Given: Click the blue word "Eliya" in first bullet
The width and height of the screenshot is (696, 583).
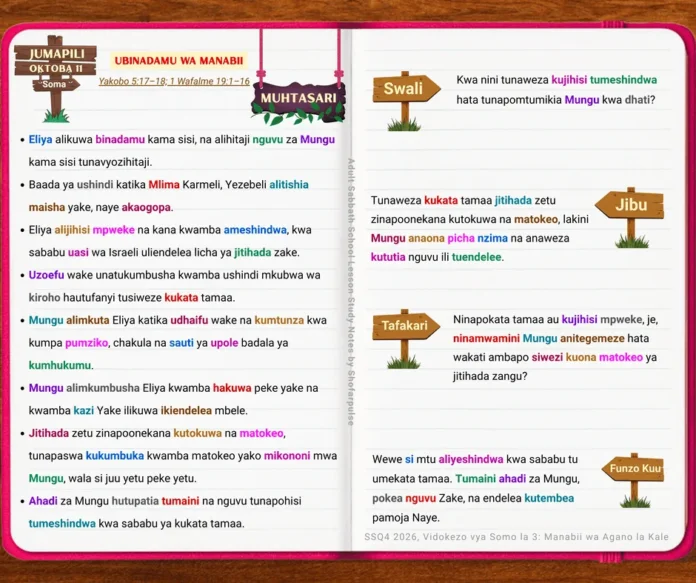Looking at the screenshot, I should pyautogui.click(x=40, y=139).
